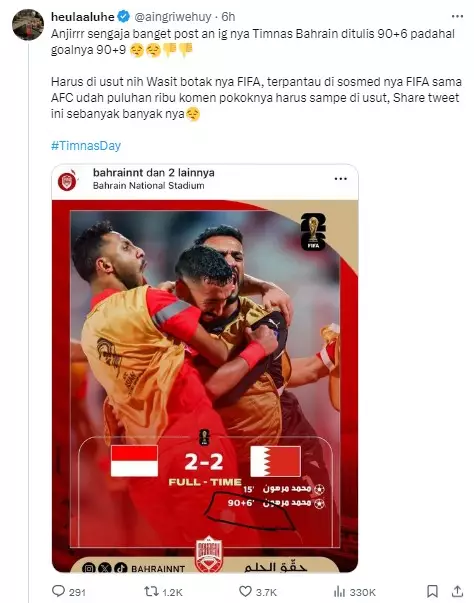Click the Bahrain National Stadium location label
Screen dimensions: 474x603
[148, 186]
